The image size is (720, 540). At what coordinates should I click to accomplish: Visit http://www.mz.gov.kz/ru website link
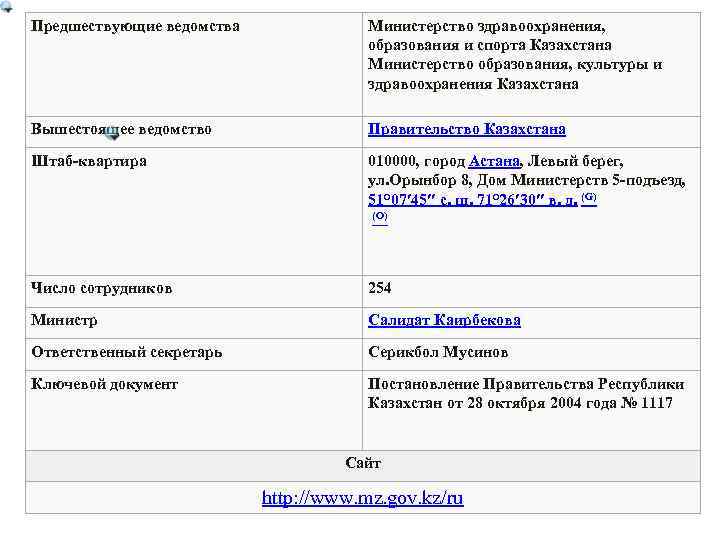tap(363, 498)
